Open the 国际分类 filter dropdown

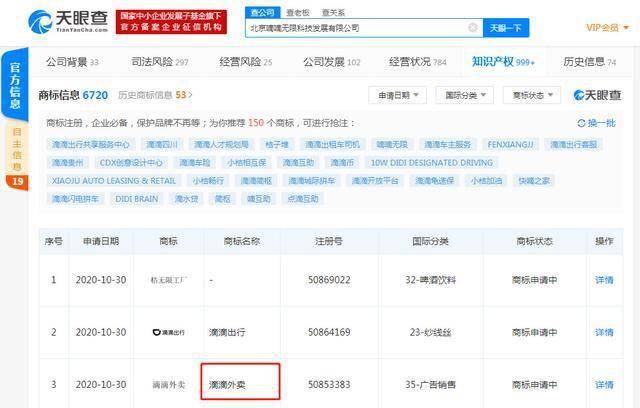point(465,95)
